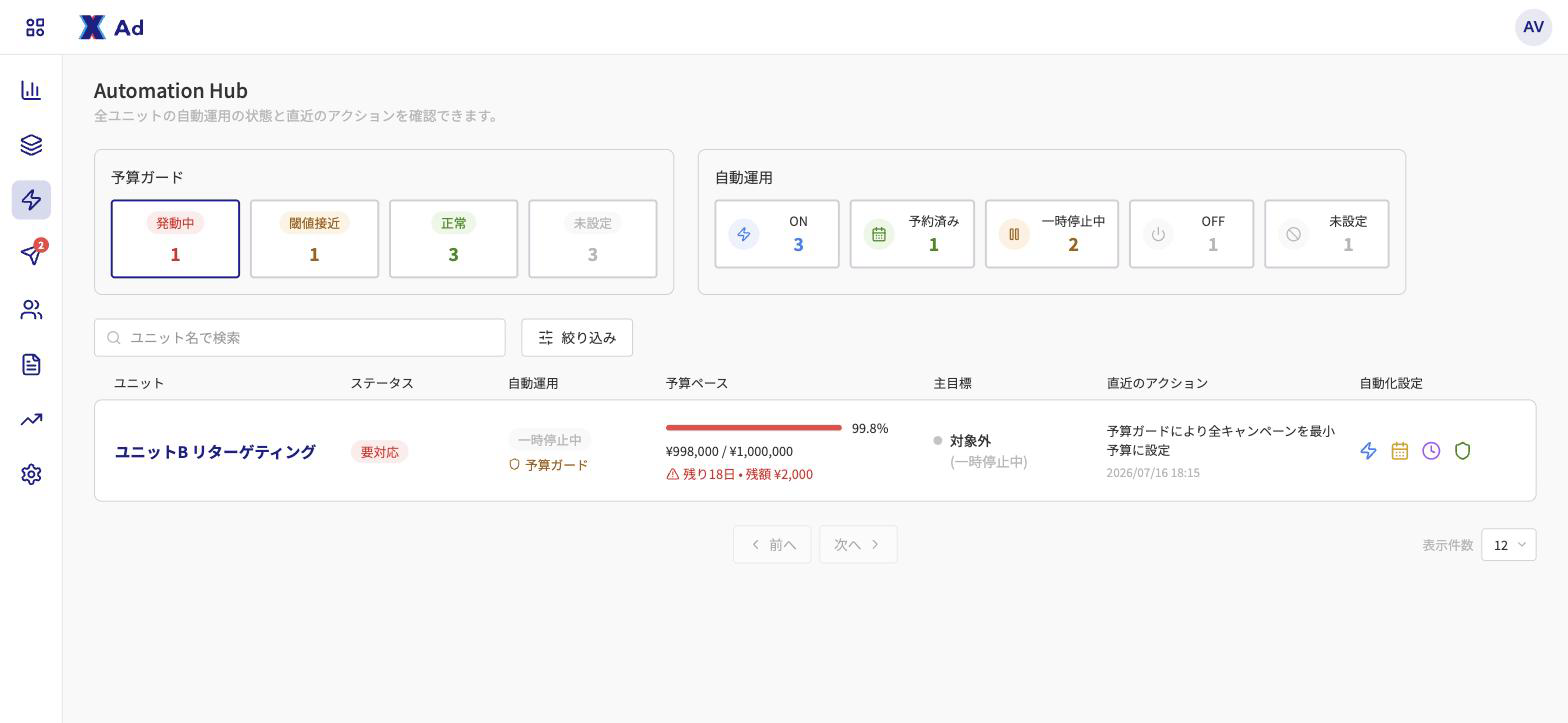This screenshot has height=723, width=1568.
Task: Open the document reports sidebar icon
Action: pos(31,364)
